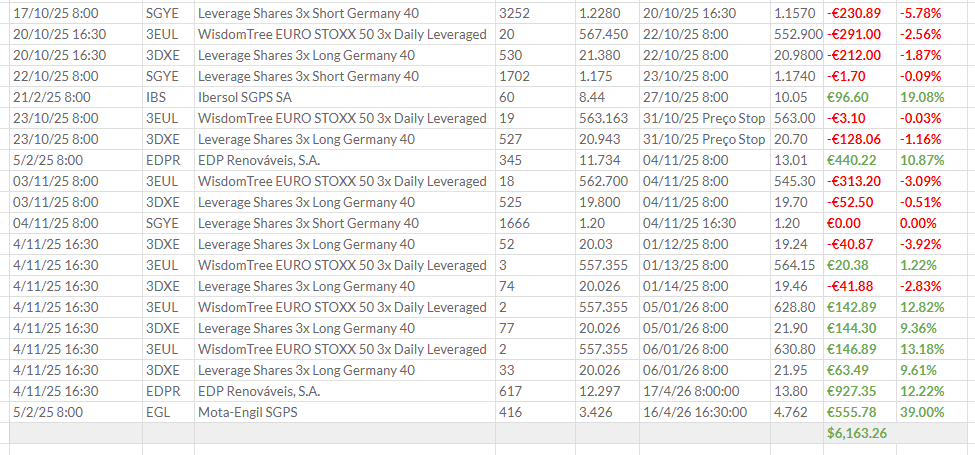Select the exit date 01/14/25 8:00
The width and height of the screenshot is (975, 455).
705,286
